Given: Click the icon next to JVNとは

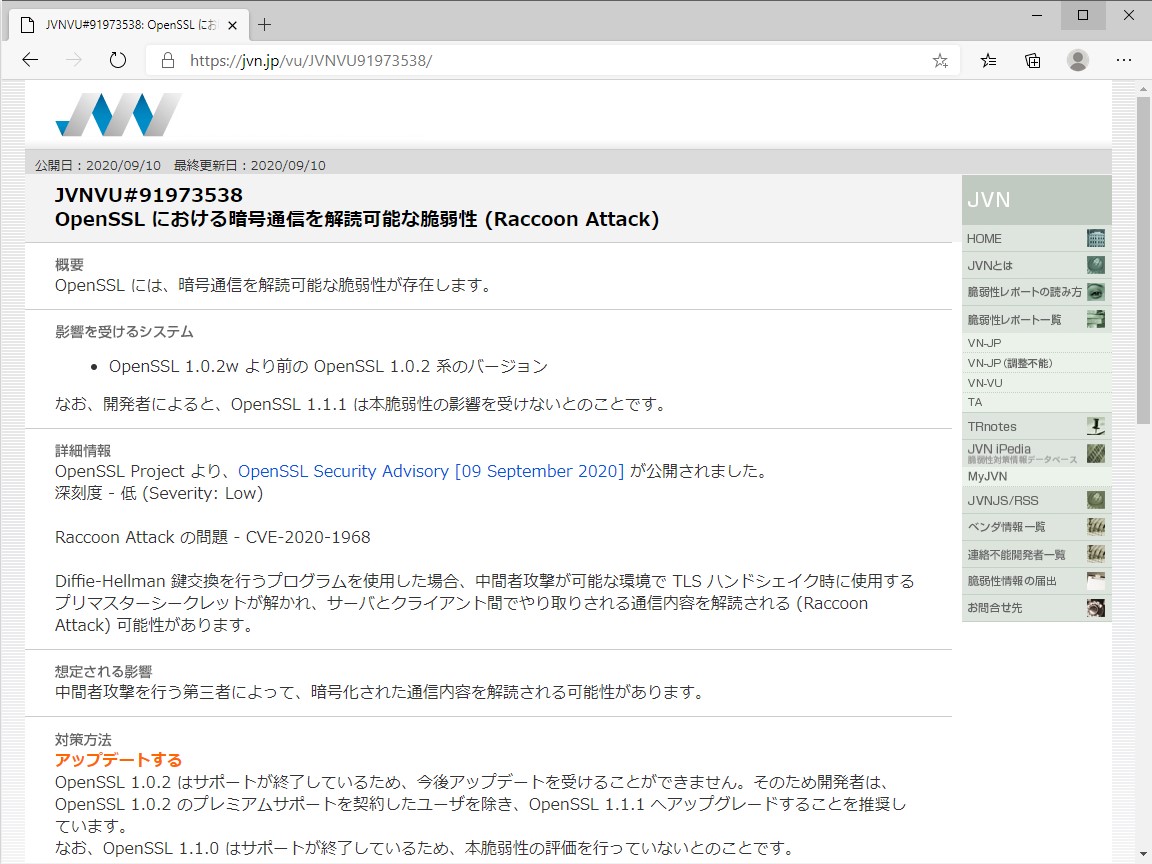Looking at the screenshot, I should [x=1095, y=264].
